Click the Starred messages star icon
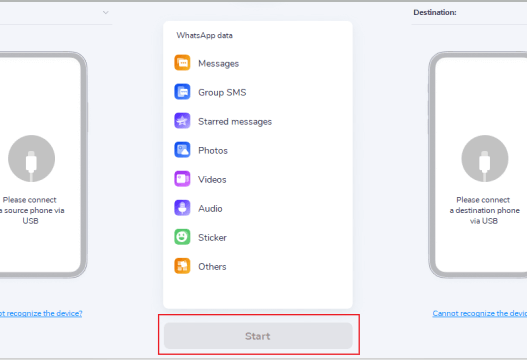Screen dimensions: 527x360 tap(182, 121)
